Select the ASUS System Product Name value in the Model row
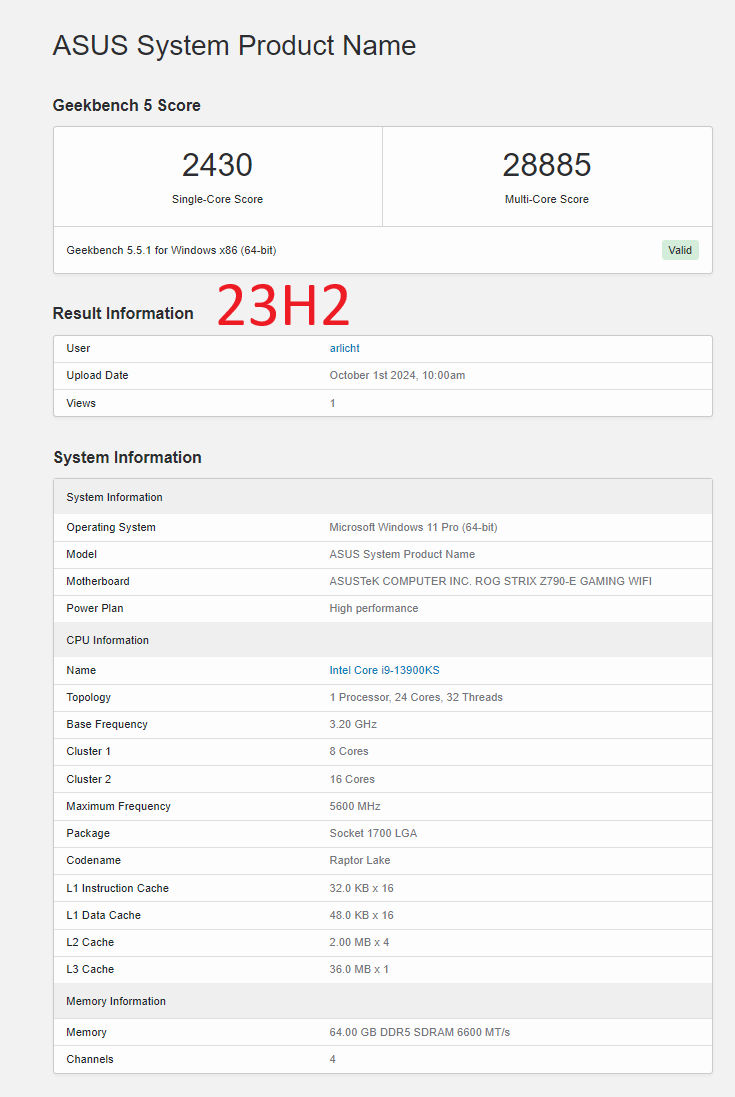 [x=402, y=554]
